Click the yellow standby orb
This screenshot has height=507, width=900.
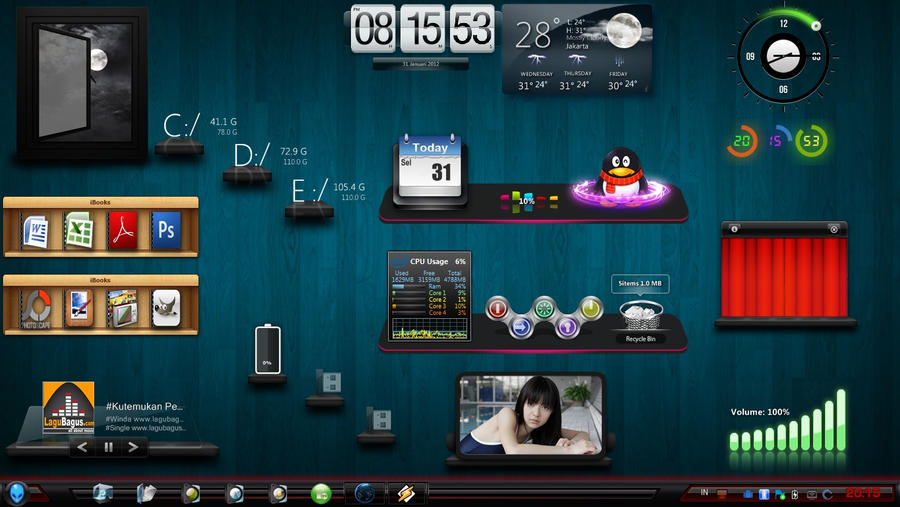(x=591, y=308)
